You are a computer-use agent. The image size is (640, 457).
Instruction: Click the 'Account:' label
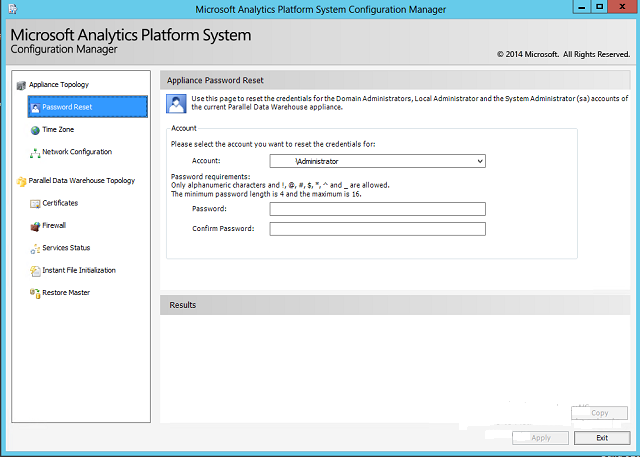(x=206, y=161)
